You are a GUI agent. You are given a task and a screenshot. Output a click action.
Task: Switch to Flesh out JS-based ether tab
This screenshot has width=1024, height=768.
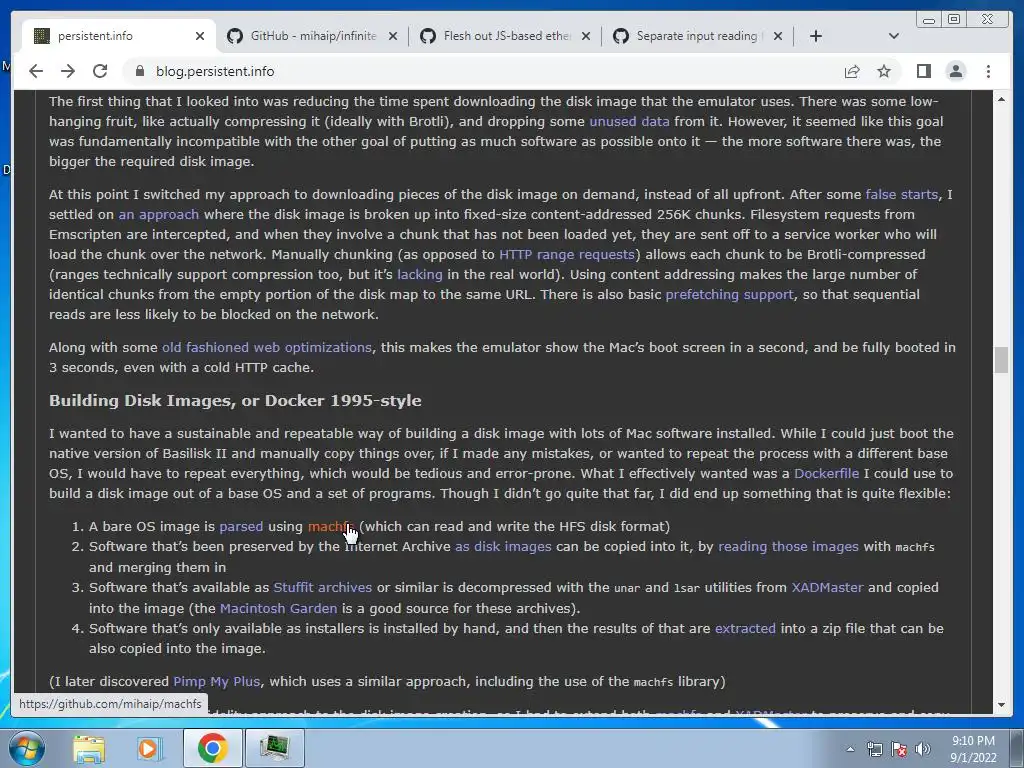coord(506,36)
